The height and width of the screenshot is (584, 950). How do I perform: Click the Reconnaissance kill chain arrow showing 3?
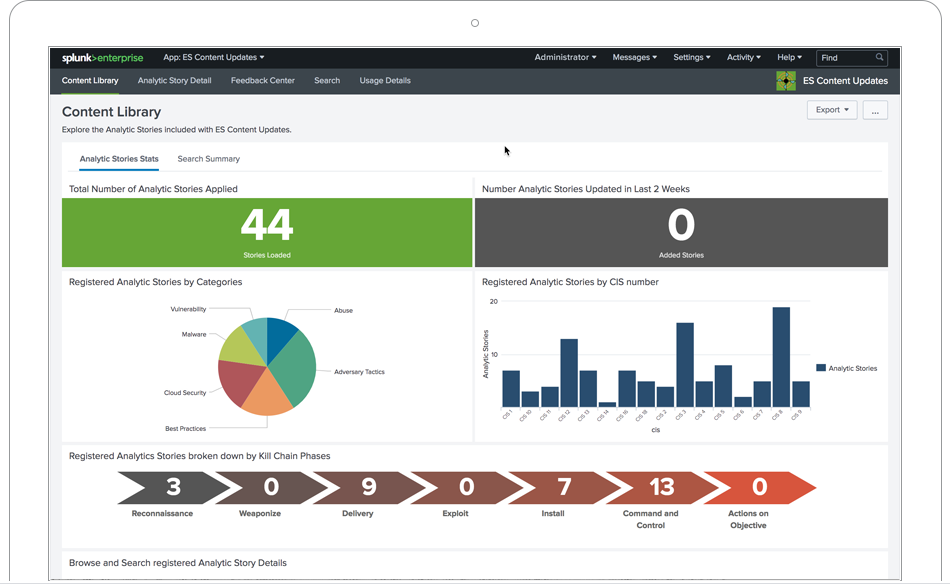[x=173, y=488]
